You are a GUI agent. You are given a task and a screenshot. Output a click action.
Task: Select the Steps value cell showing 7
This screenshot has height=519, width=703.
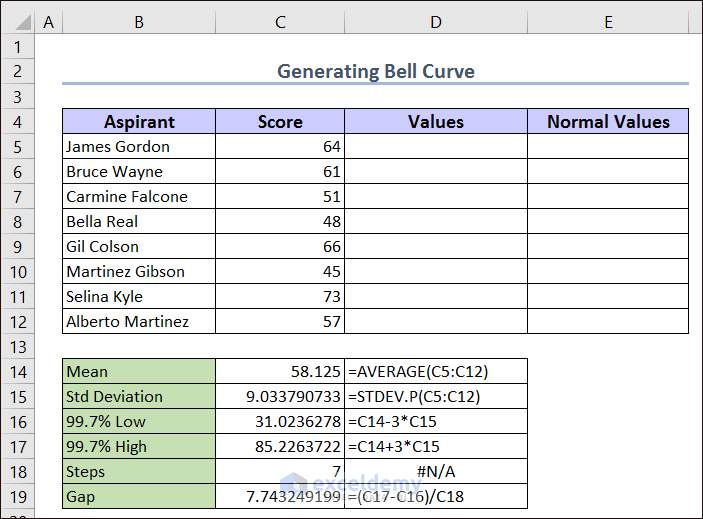pos(280,471)
